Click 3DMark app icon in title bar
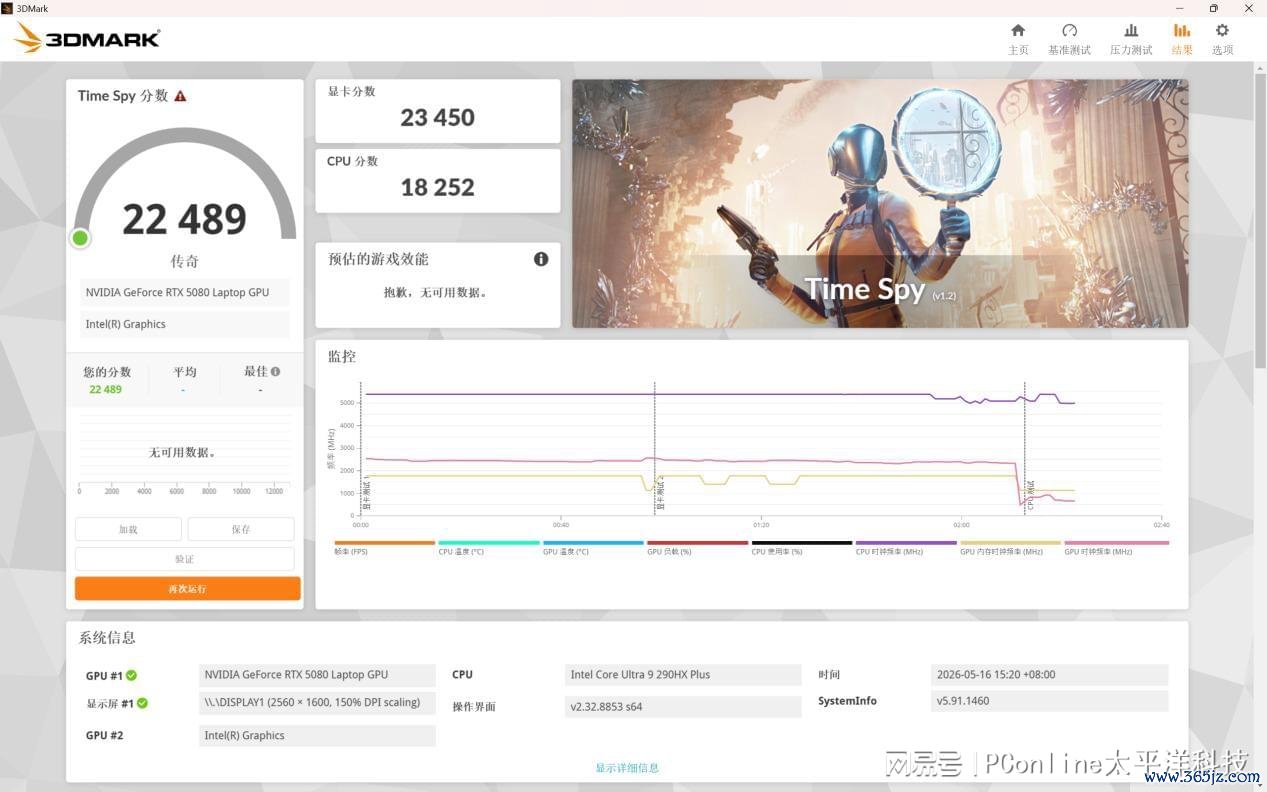The height and width of the screenshot is (792, 1267). click(8, 8)
